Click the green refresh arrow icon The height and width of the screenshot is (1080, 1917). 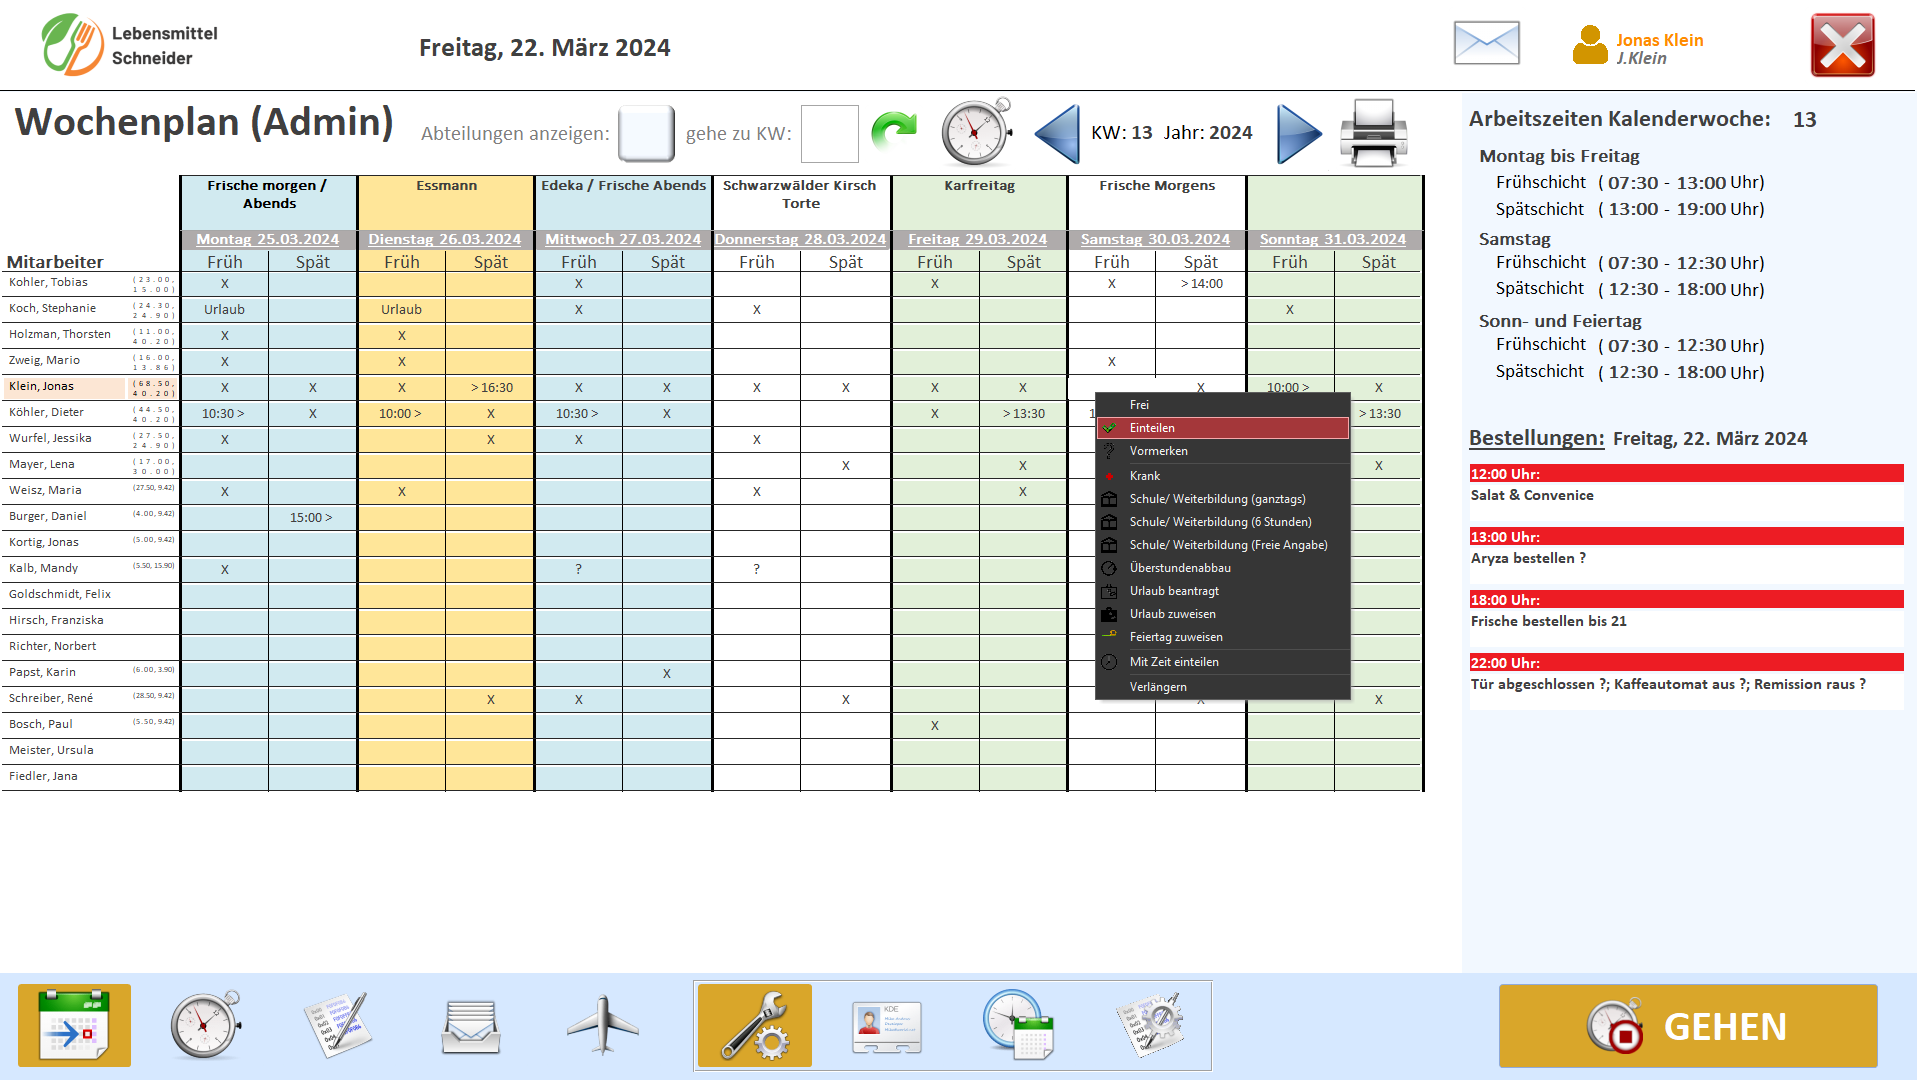[x=893, y=132]
